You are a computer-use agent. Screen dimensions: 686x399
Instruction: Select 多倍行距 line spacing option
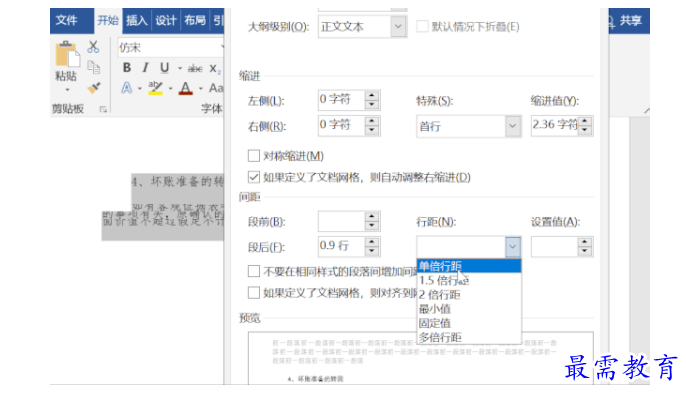(469, 338)
